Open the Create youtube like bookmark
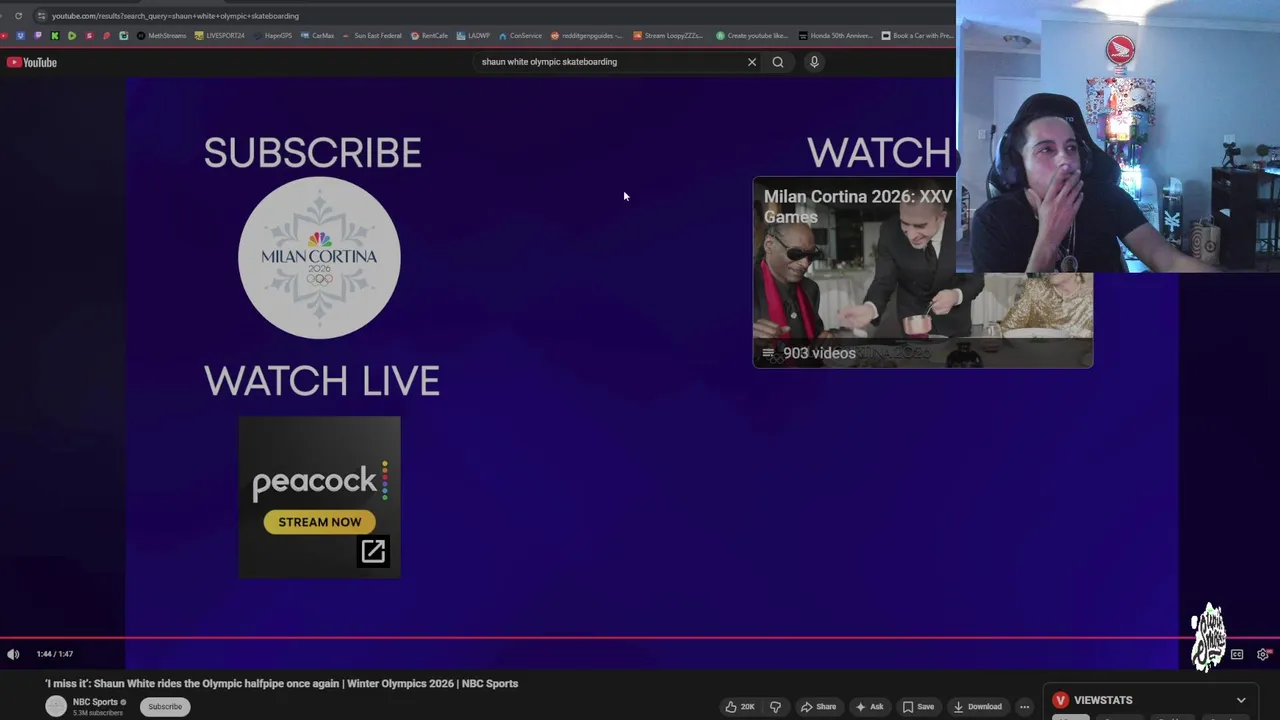The width and height of the screenshot is (1280, 720). click(x=752, y=36)
